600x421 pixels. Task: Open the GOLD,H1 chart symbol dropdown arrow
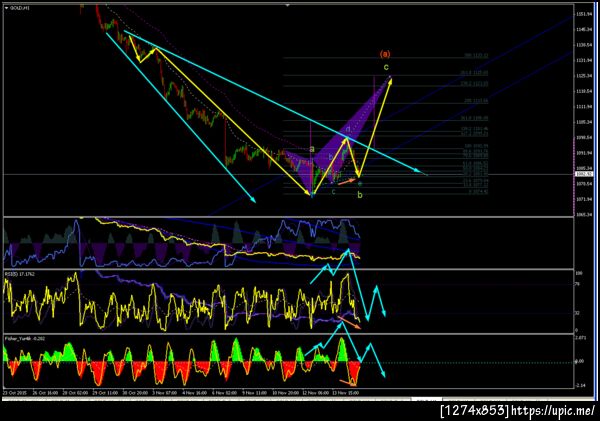(7, 8)
